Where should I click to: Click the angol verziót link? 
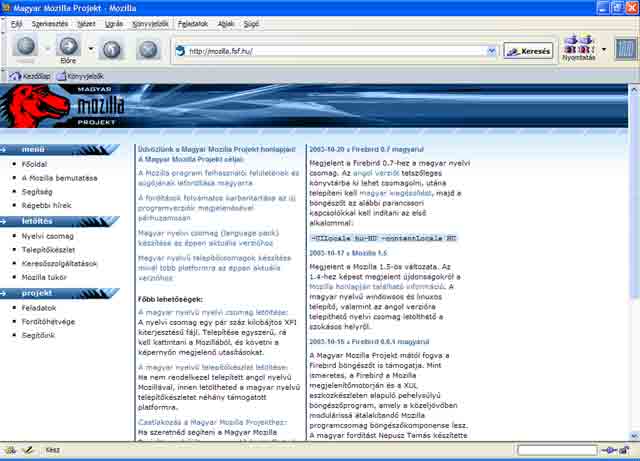tap(376, 173)
